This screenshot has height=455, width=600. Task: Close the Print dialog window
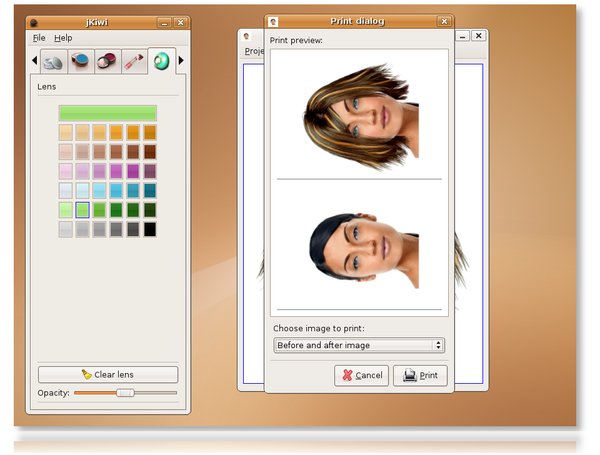(444, 22)
